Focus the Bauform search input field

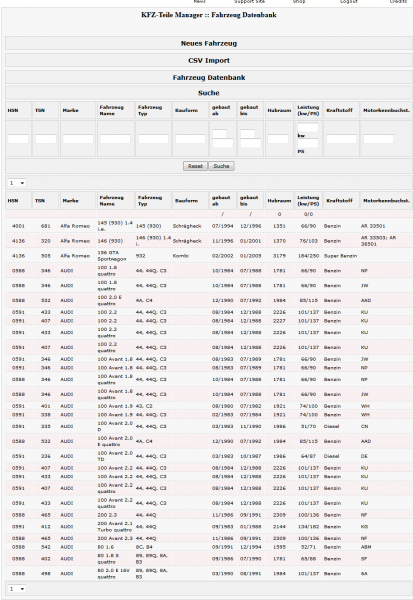point(190,139)
